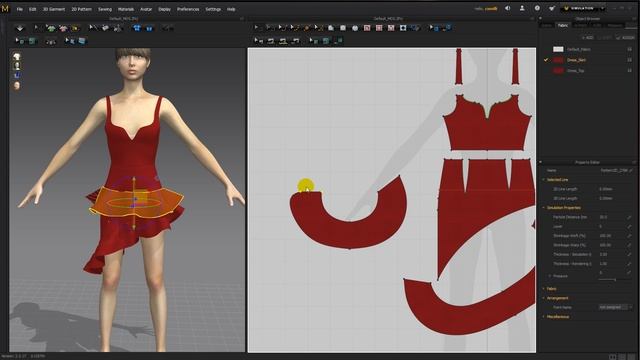This screenshot has height=360, width=640.
Task: Collapse the Property Editor panel arrow
Action: coord(541,162)
